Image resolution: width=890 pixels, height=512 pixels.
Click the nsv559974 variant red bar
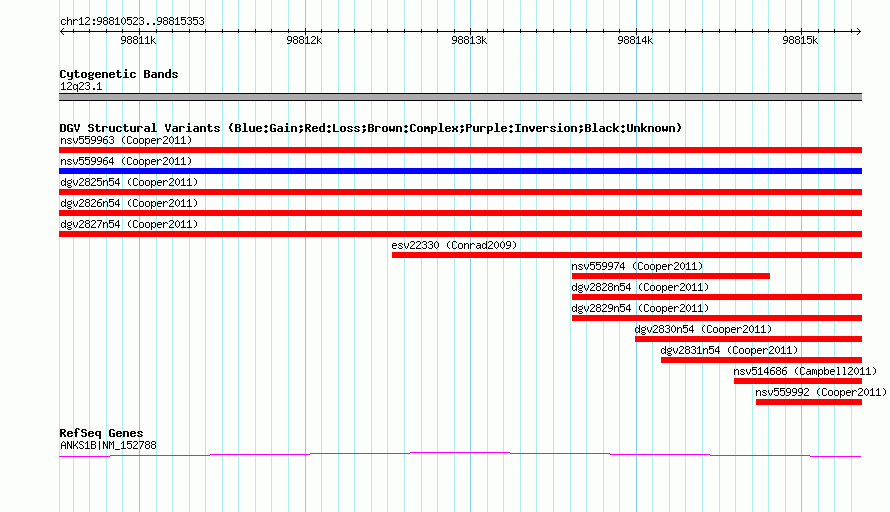coord(671,276)
